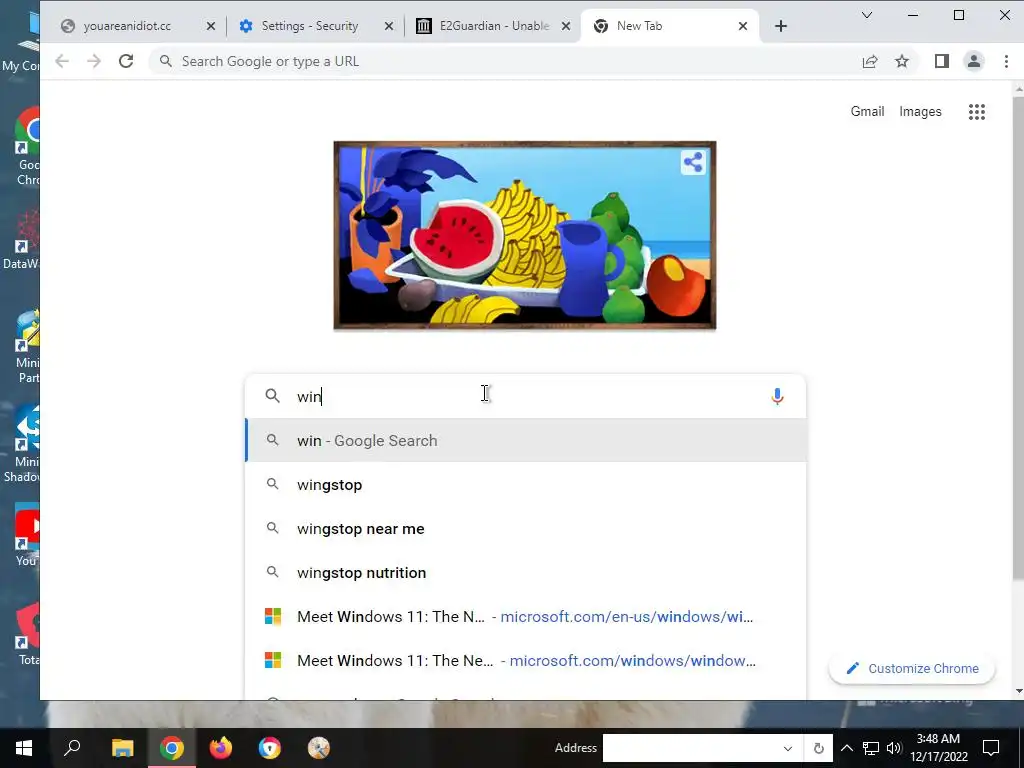Open Chrome three-dot menu
The image size is (1024, 768).
[1006, 61]
